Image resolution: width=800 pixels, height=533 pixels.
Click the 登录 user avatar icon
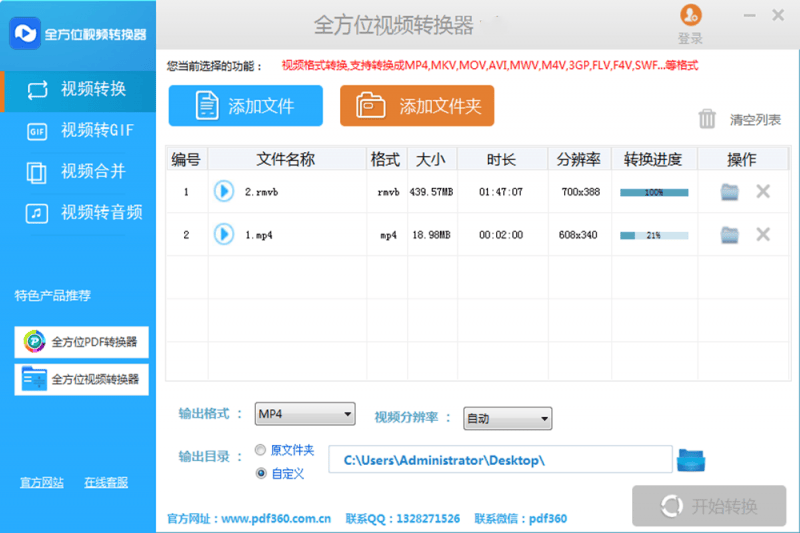[x=691, y=15]
